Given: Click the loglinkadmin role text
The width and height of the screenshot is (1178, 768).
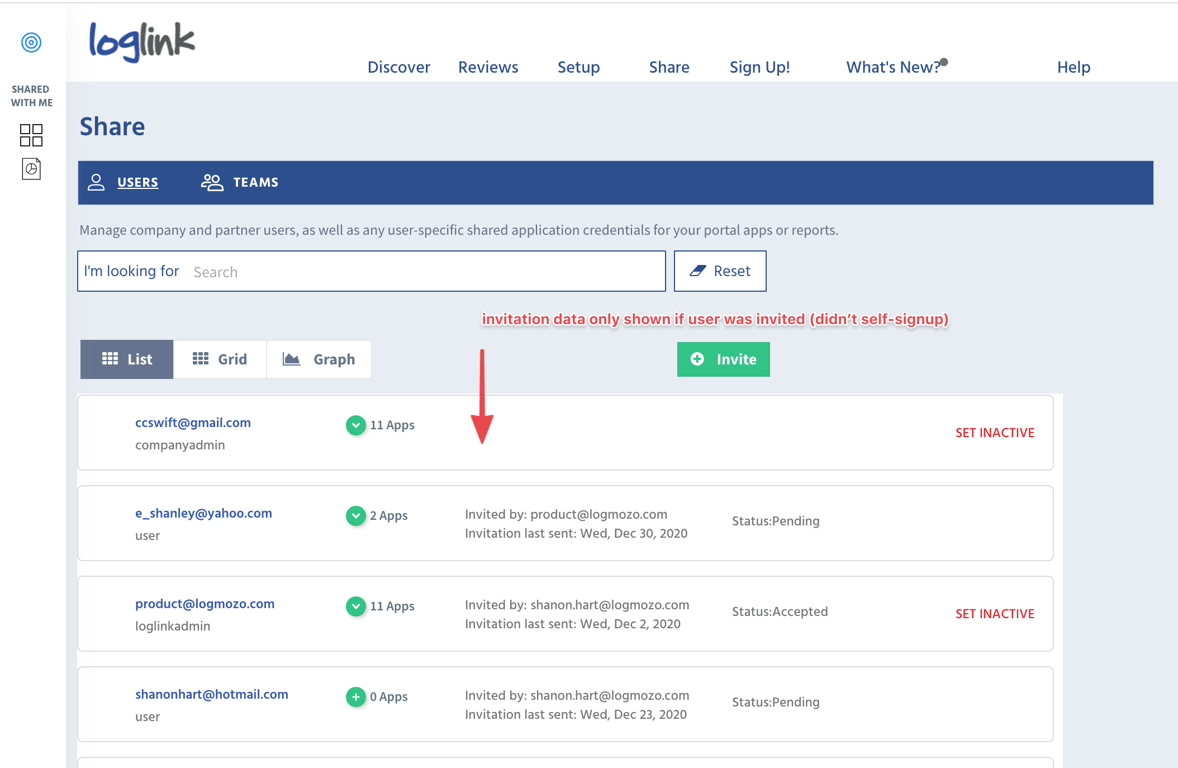Looking at the screenshot, I should tap(173, 626).
